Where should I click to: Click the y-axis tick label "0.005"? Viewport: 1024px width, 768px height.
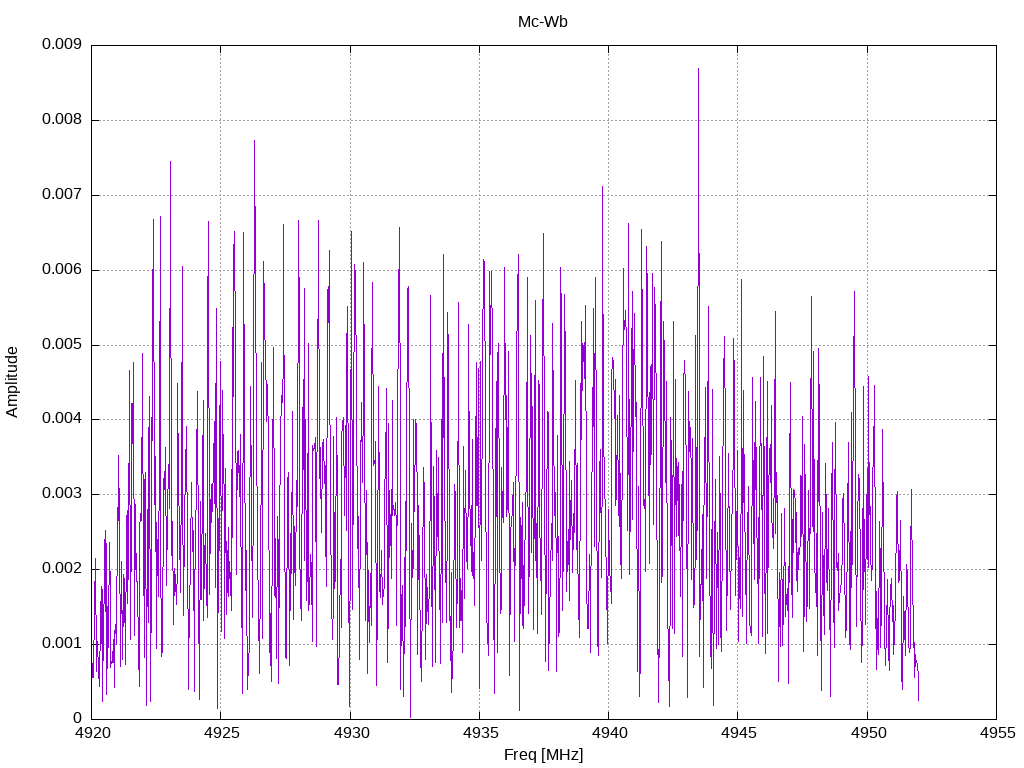(62, 344)
